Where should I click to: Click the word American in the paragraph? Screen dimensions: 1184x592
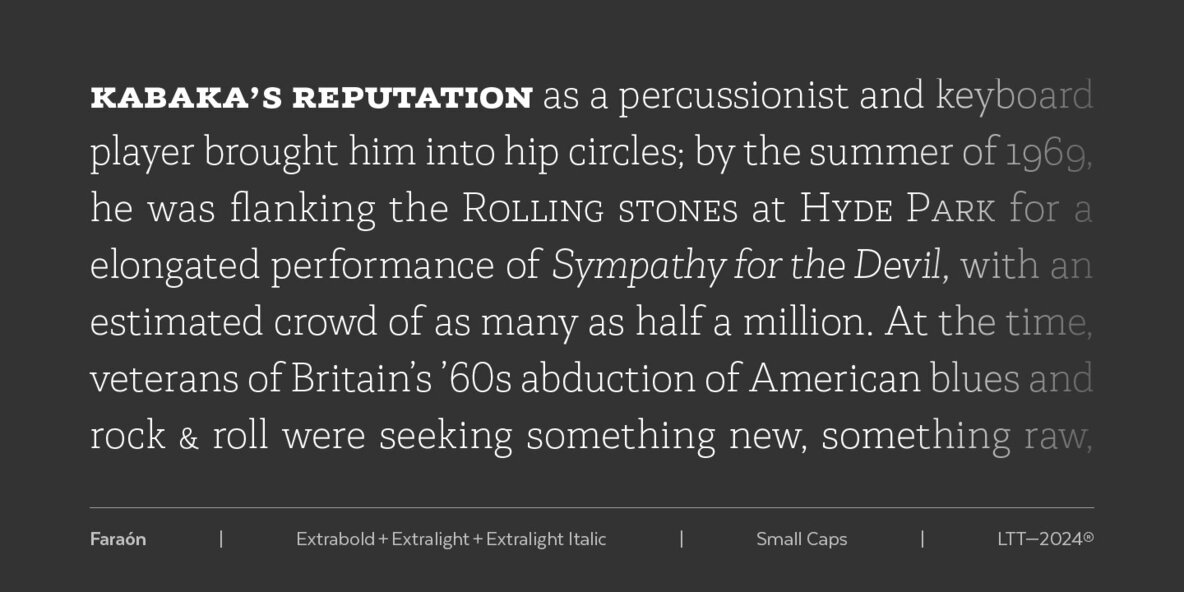coord(834,381)
